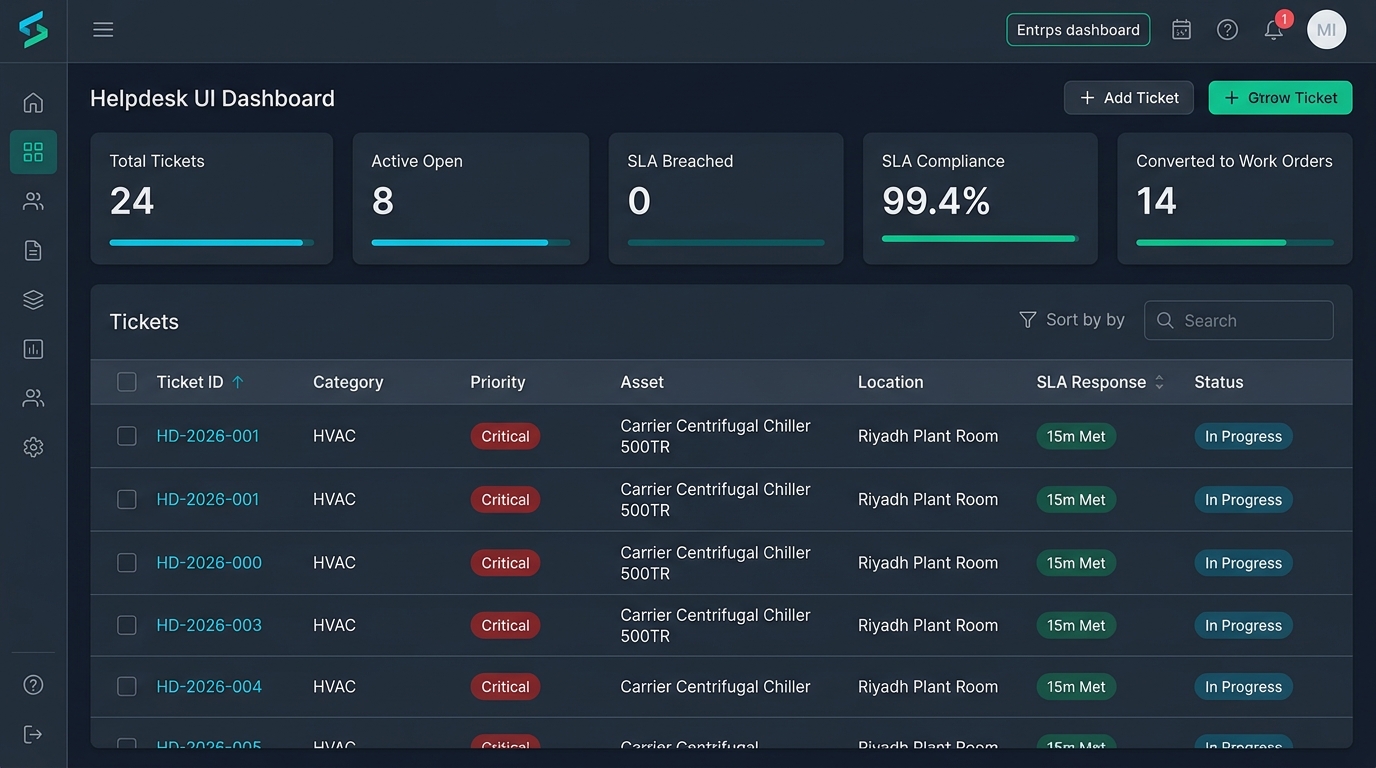Click the SLA Compliance progress bar
The image size is (1376, 768).
coord(980,239)
